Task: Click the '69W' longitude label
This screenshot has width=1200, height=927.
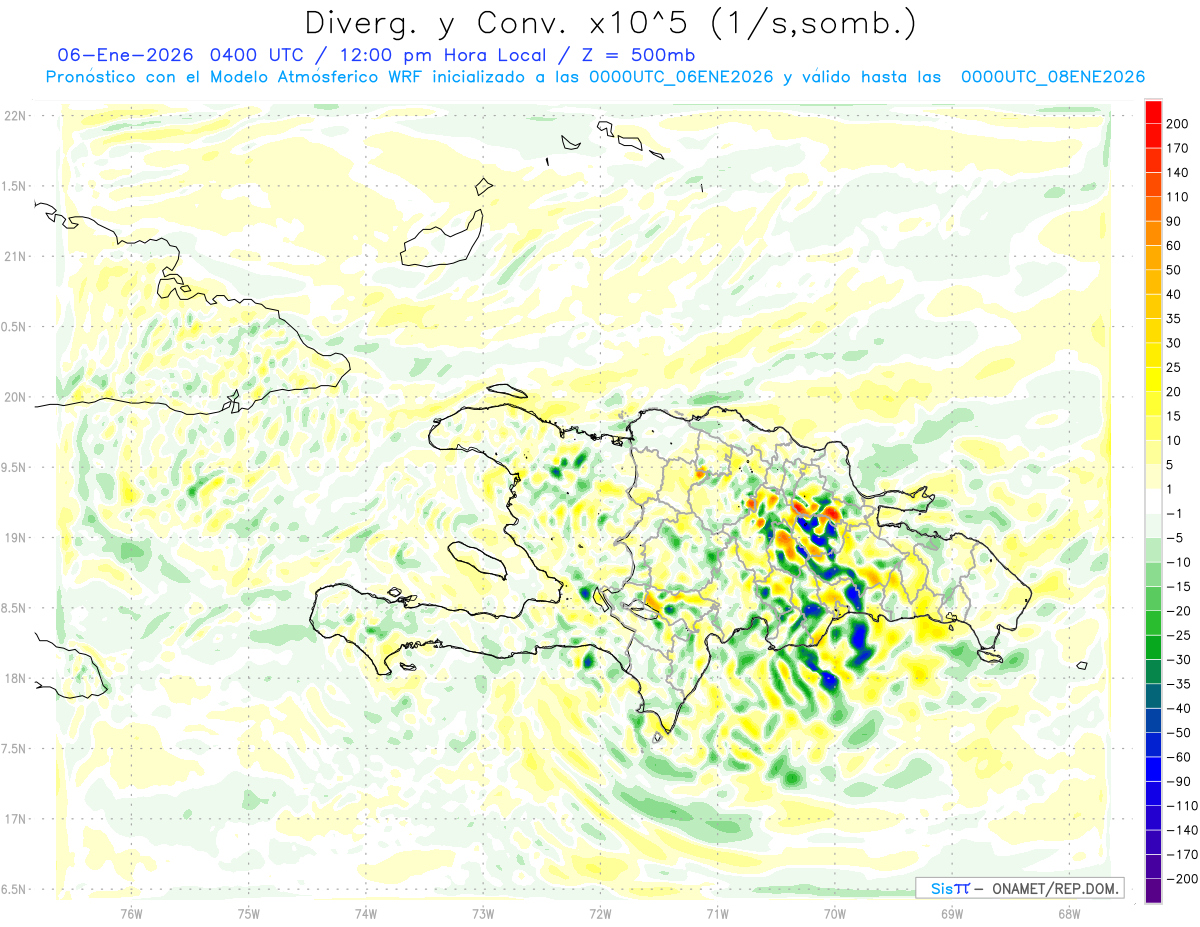Action: pyautogui.click(x=952, y=913)
